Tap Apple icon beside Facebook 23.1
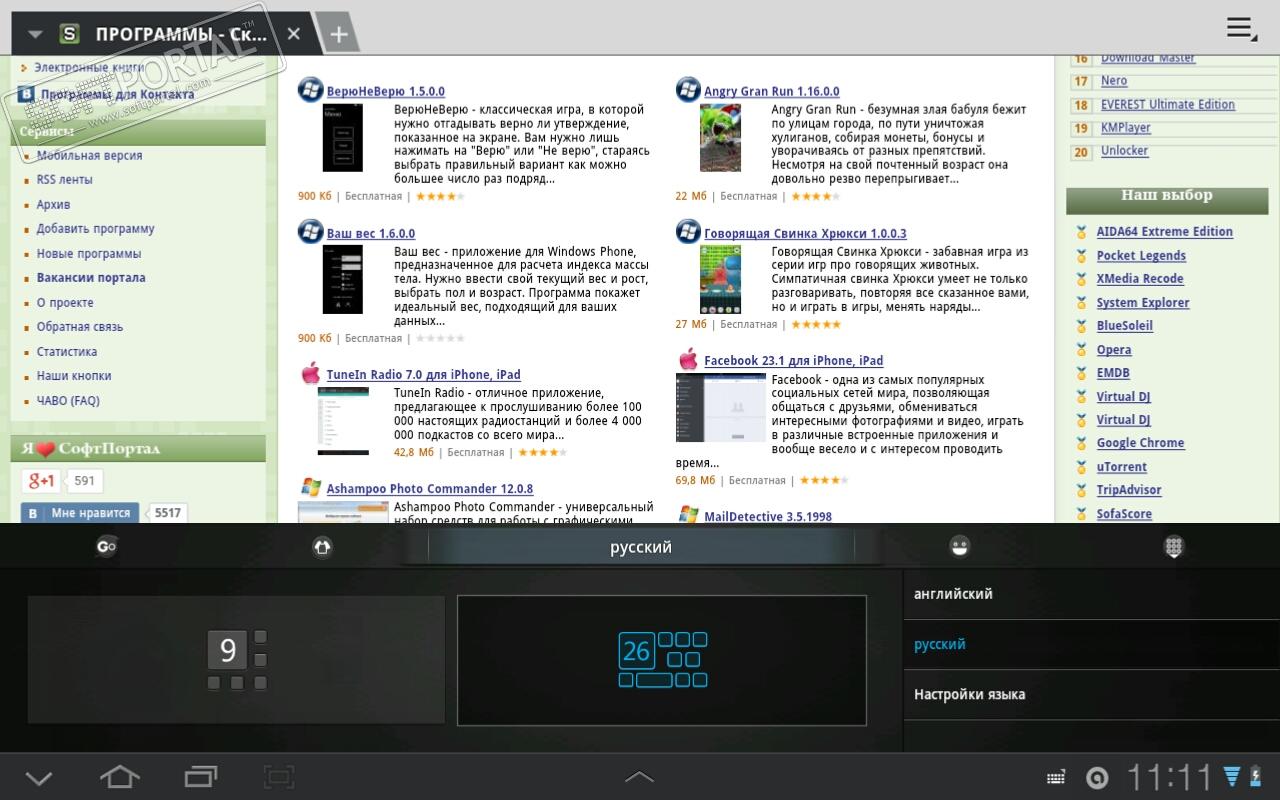The width and height of the screenshot is (1280, 800). click(x=688, y=360)
